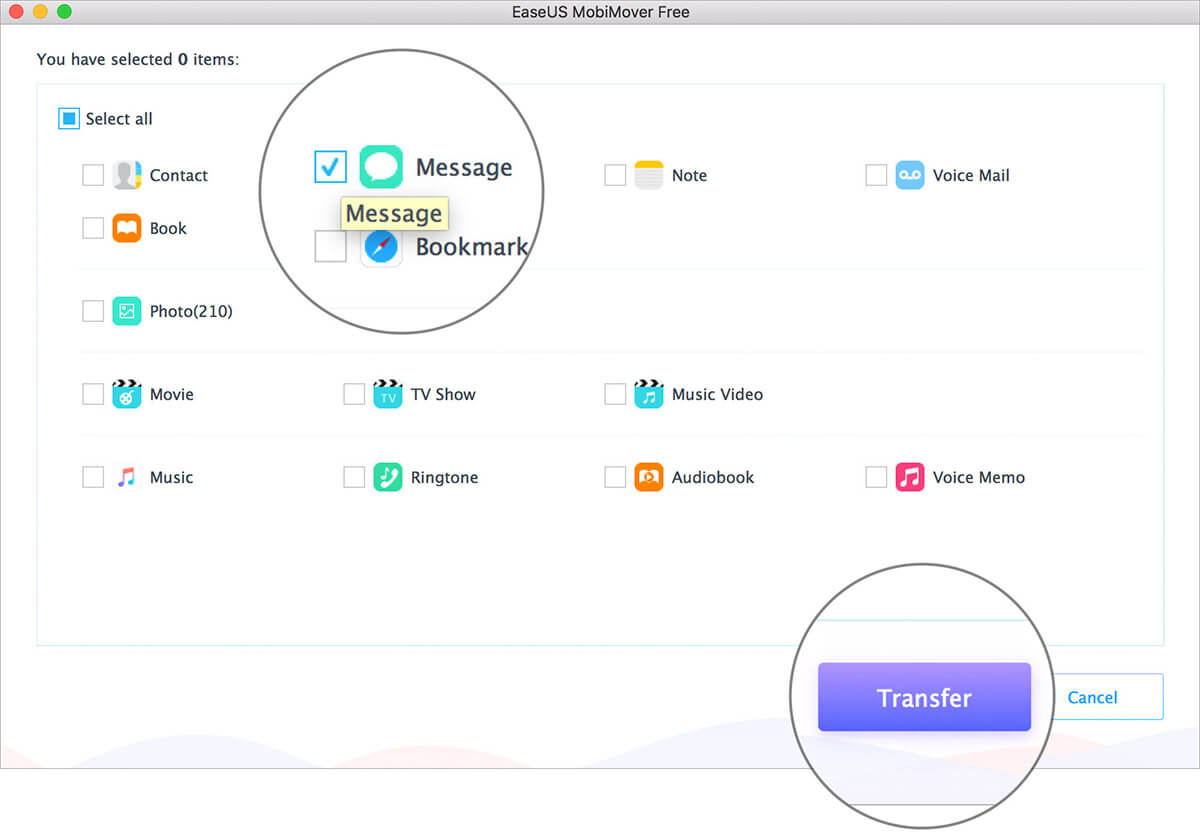Click the orange Book icon

click(x=127, y=228)
